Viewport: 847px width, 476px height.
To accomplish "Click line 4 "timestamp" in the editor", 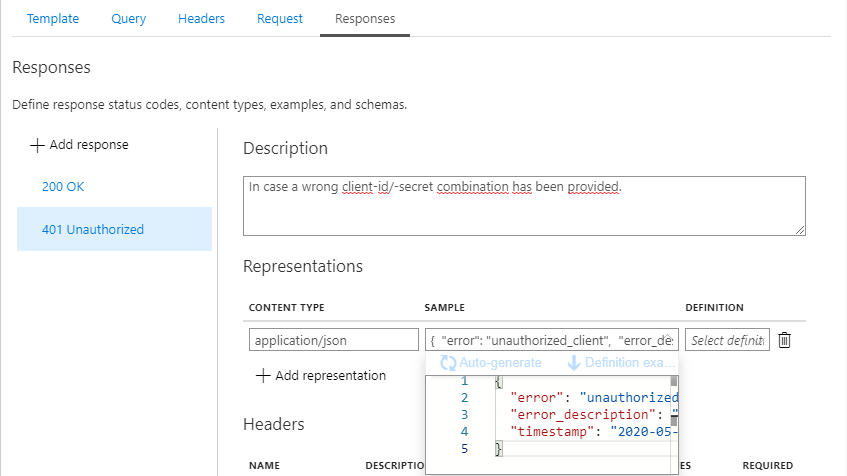I will pyautogui.click(x=552, y=432).
